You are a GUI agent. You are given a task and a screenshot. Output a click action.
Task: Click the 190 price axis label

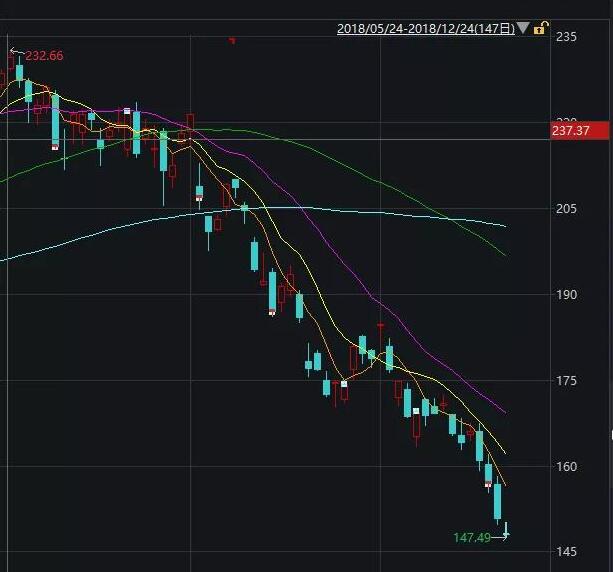click(x=566, y=294)
